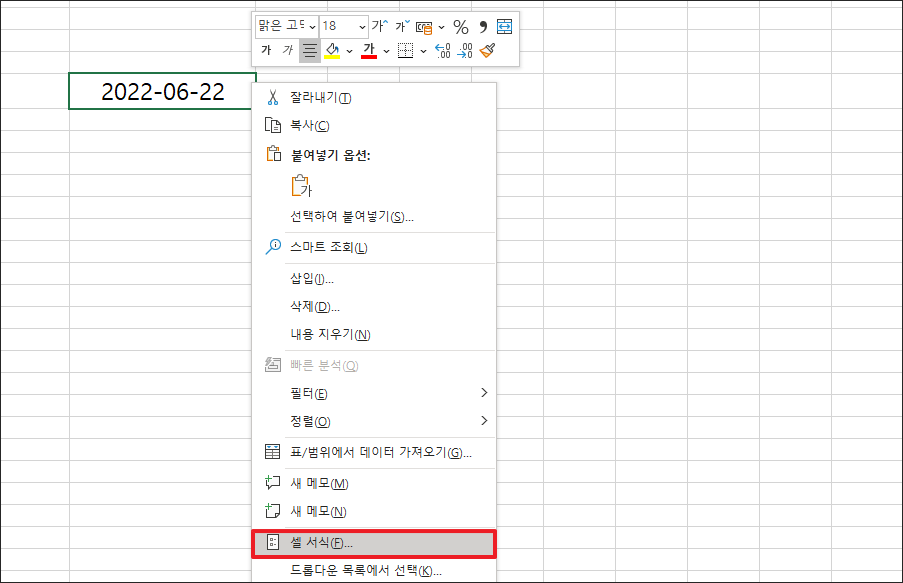Open the font name dropdown
The height and width of the screenshot is (583, 903).
coord(311,27)
